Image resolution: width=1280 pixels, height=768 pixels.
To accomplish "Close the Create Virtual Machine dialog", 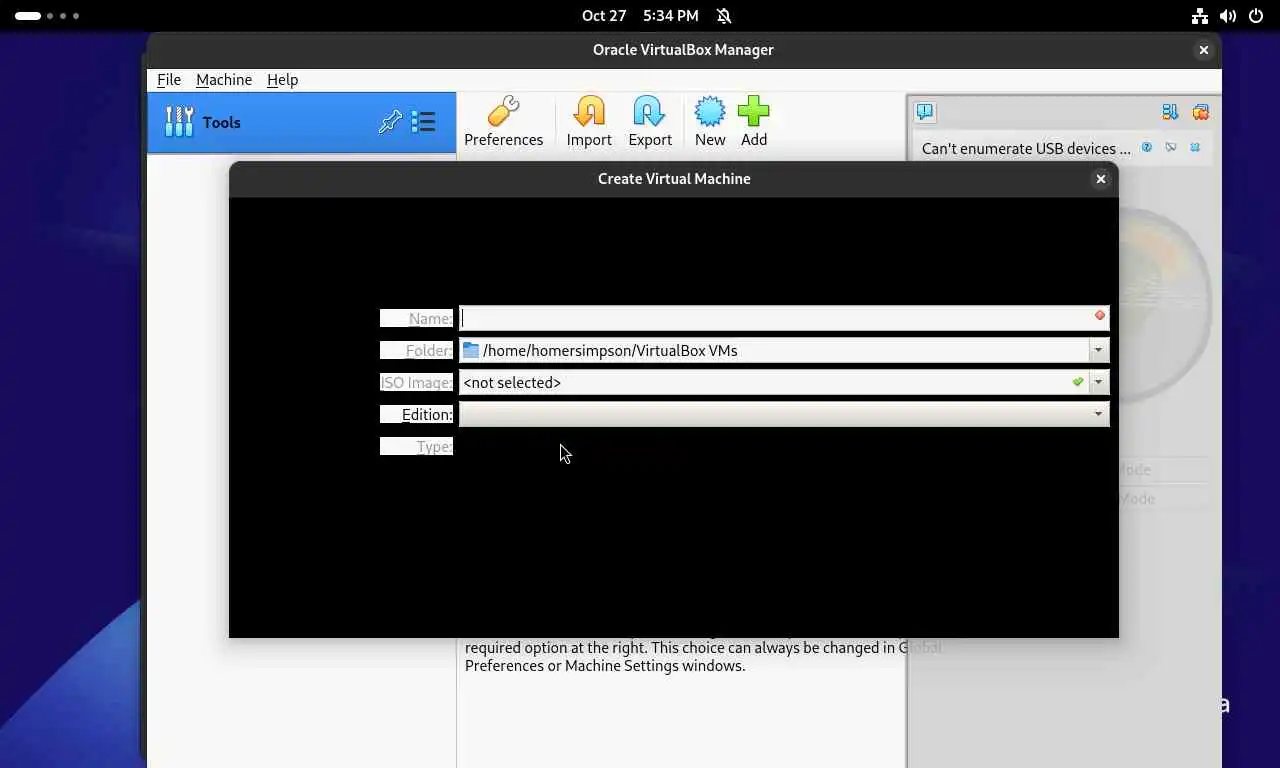I will click(x=1100, y=179).
